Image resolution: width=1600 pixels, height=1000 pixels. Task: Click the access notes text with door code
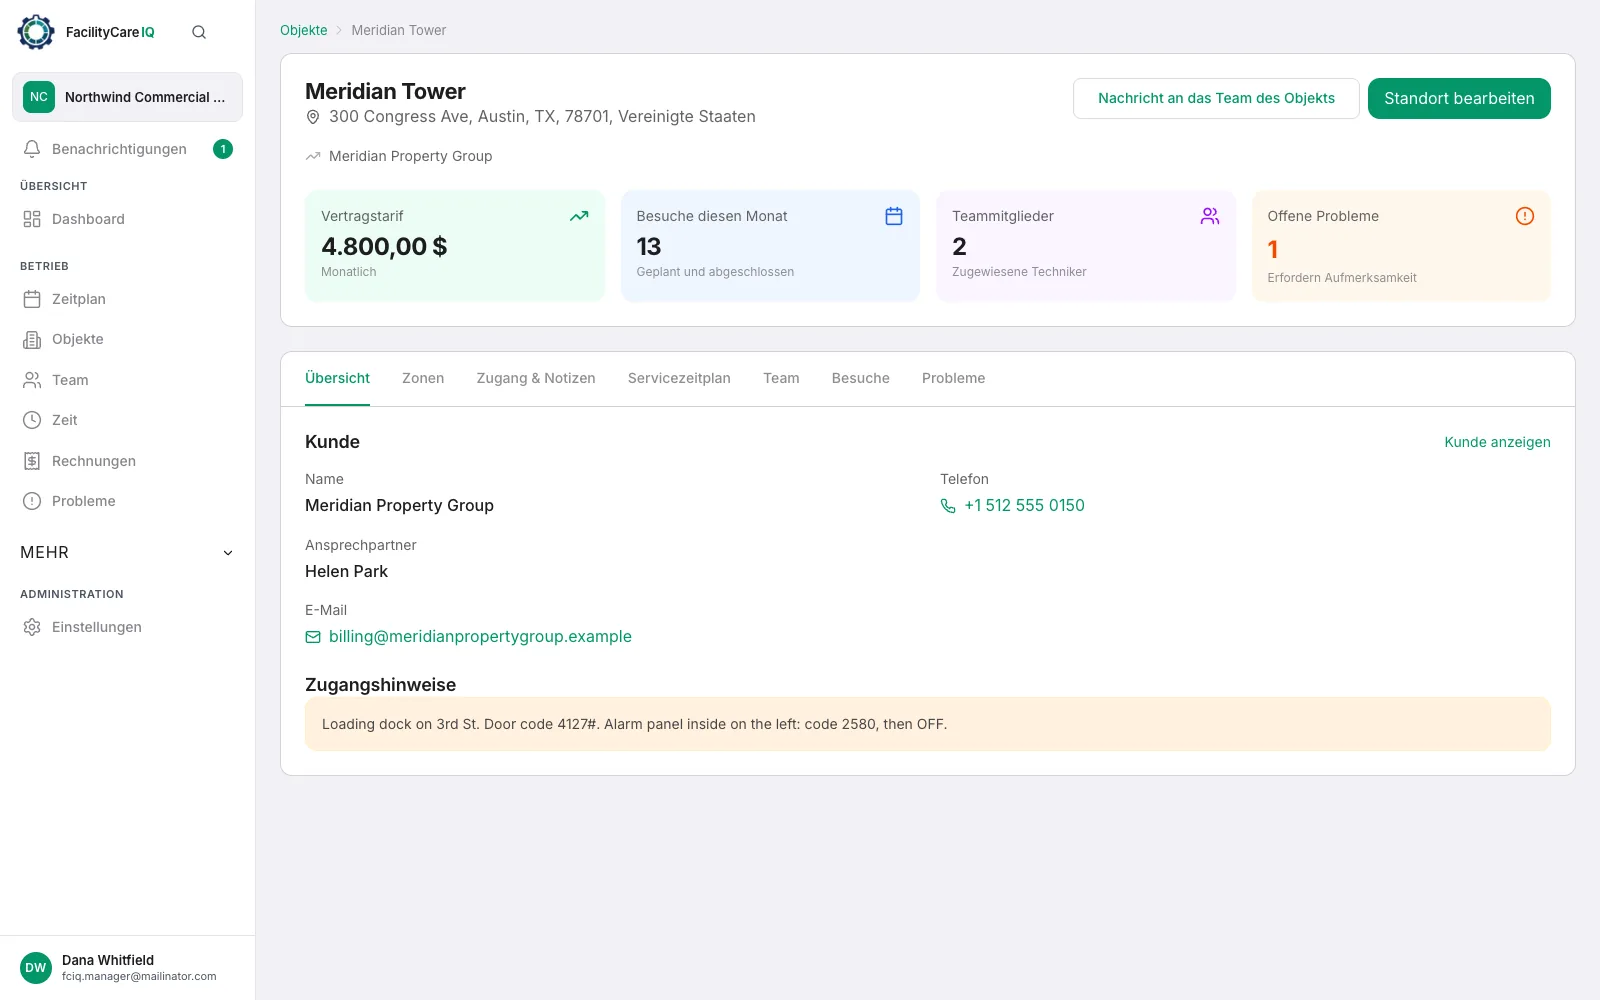(x=634, y=724)
